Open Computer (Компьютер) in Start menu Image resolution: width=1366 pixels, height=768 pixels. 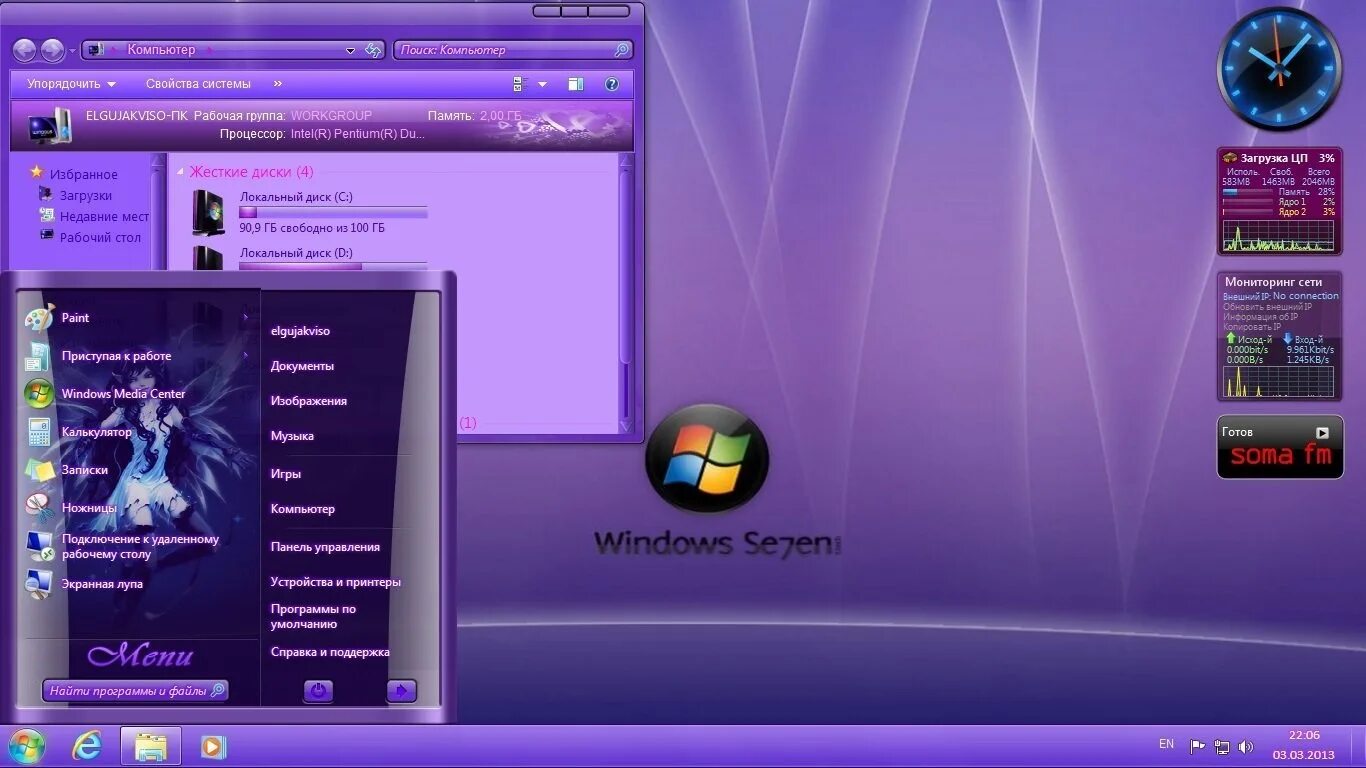click(303, 509)
